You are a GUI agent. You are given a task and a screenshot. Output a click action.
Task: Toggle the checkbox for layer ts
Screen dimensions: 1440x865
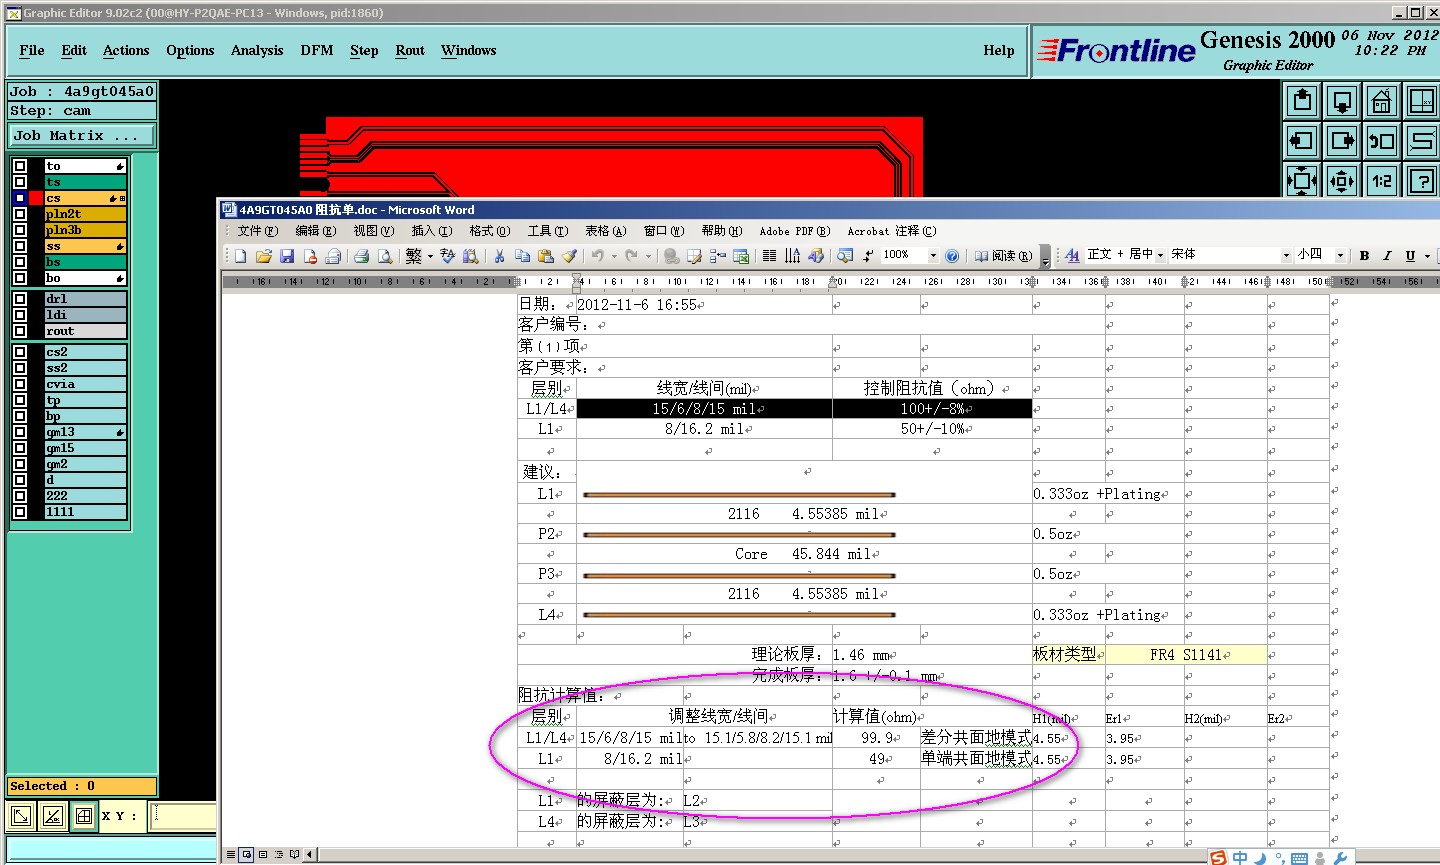[20, 182]
